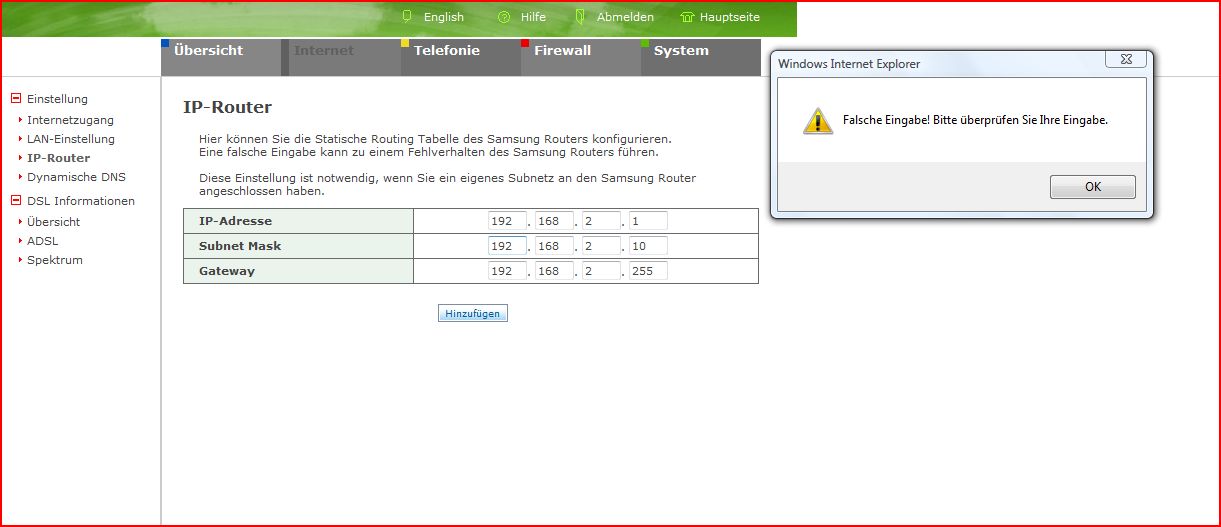Screen dimensions: 1221x527
Task: Open the Internet tab
Action: point(341,57)
